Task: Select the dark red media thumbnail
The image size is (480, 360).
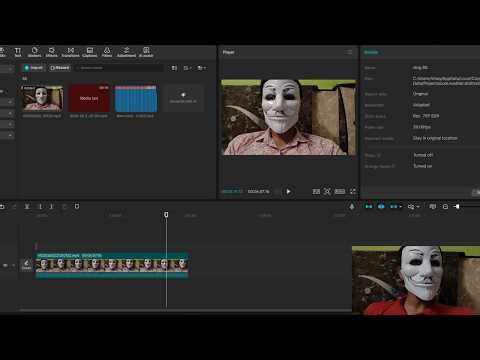Action: (x=89, y=98)
